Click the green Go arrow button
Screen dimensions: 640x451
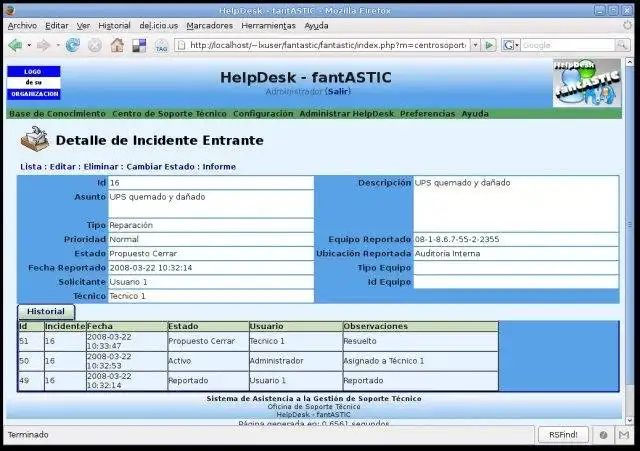point(489,45)
